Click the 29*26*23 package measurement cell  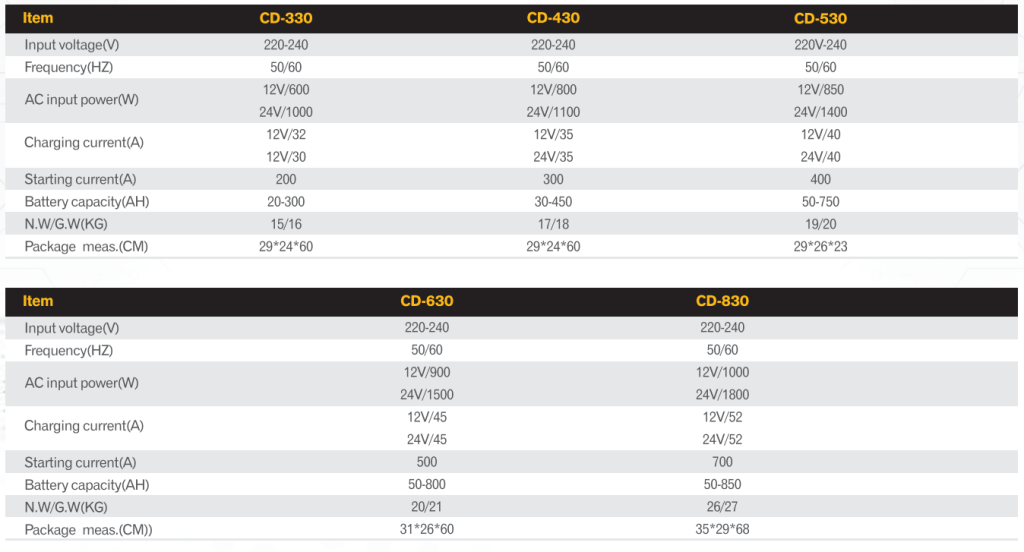[820, 246]
